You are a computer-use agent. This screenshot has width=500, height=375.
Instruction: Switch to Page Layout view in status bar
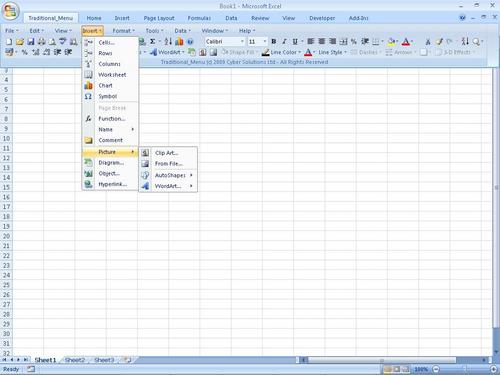(x=397, y=369)
